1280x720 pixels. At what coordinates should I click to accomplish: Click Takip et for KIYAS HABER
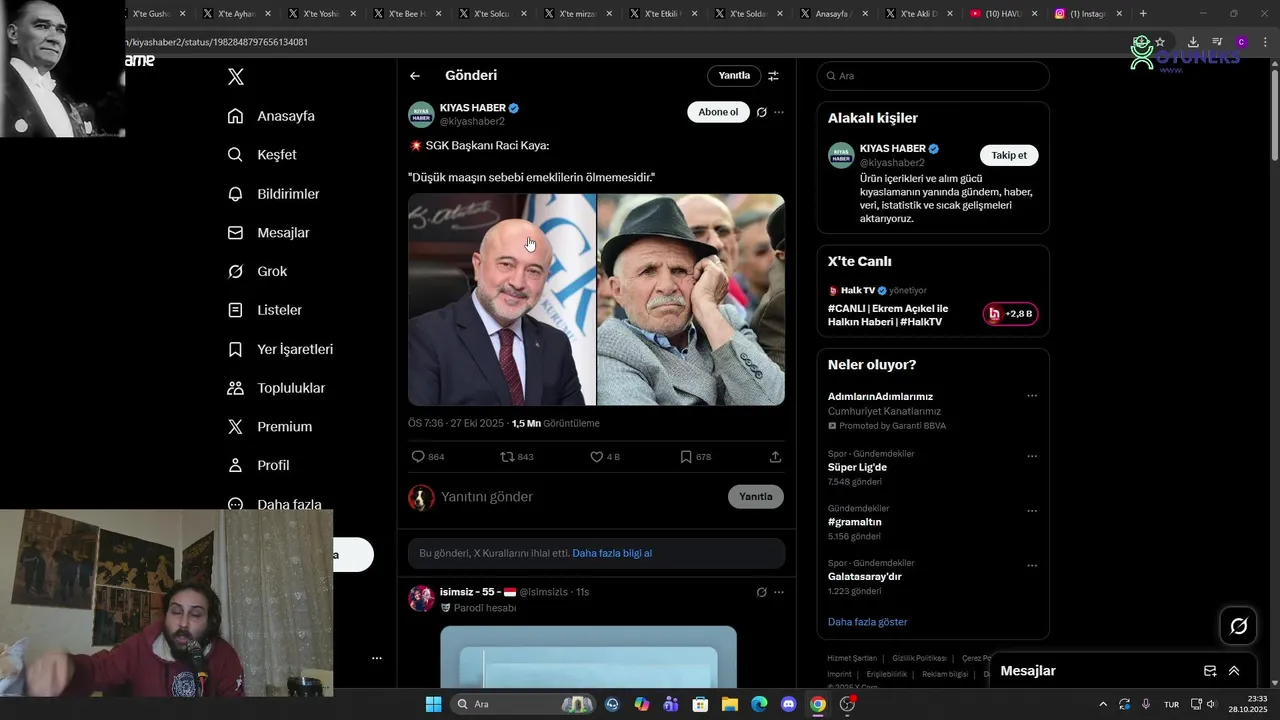click(x=1009, y=155)
